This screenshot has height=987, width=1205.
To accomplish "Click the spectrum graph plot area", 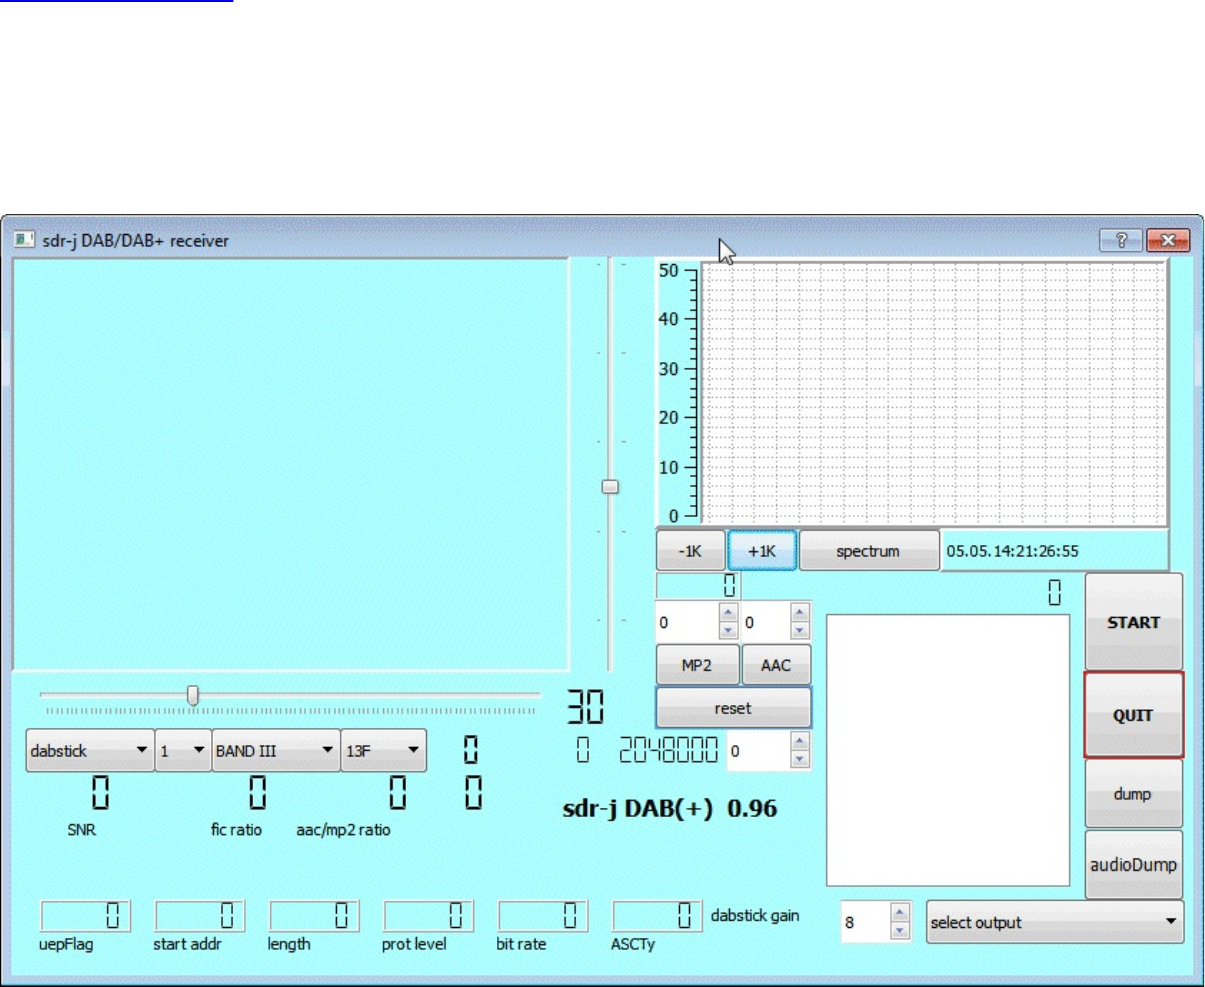I will 934,392.
